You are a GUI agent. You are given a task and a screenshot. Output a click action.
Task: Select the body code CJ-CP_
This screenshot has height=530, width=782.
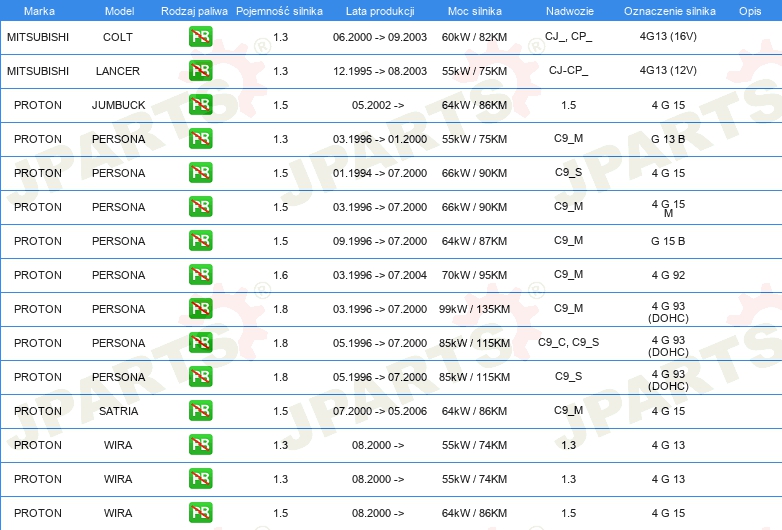coord(569,70)
